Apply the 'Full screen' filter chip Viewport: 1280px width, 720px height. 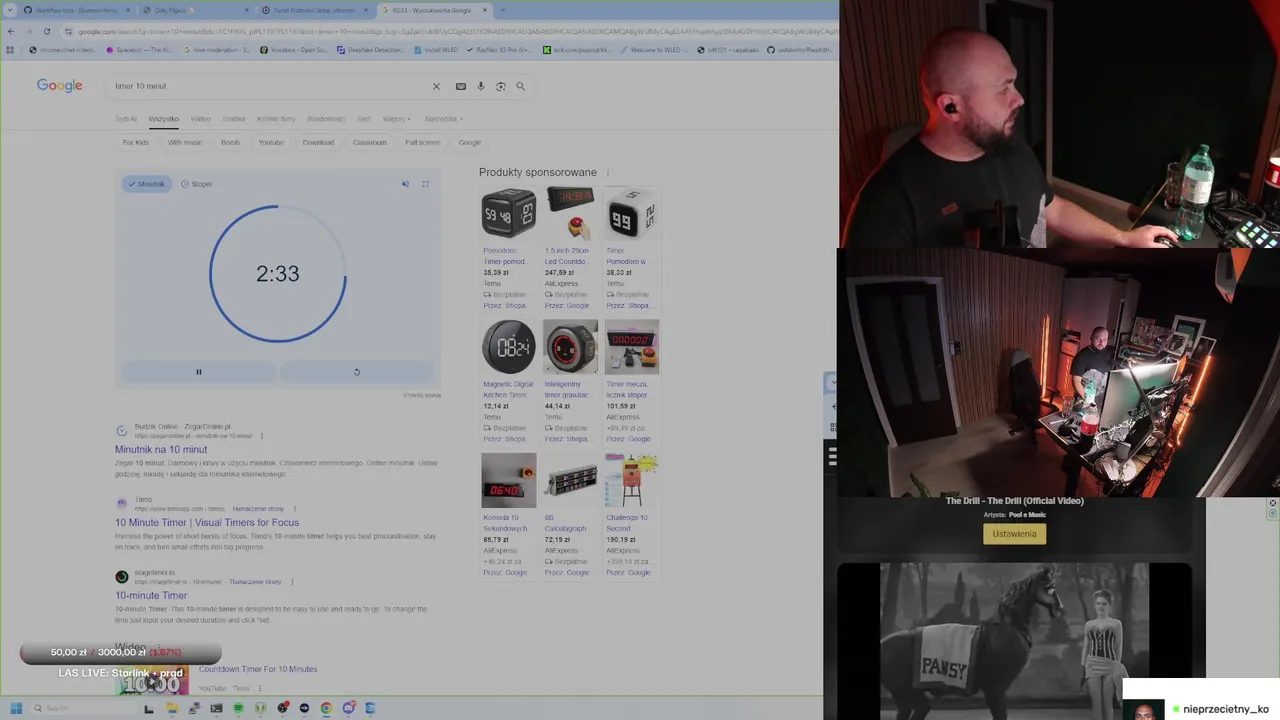[422, 142]
